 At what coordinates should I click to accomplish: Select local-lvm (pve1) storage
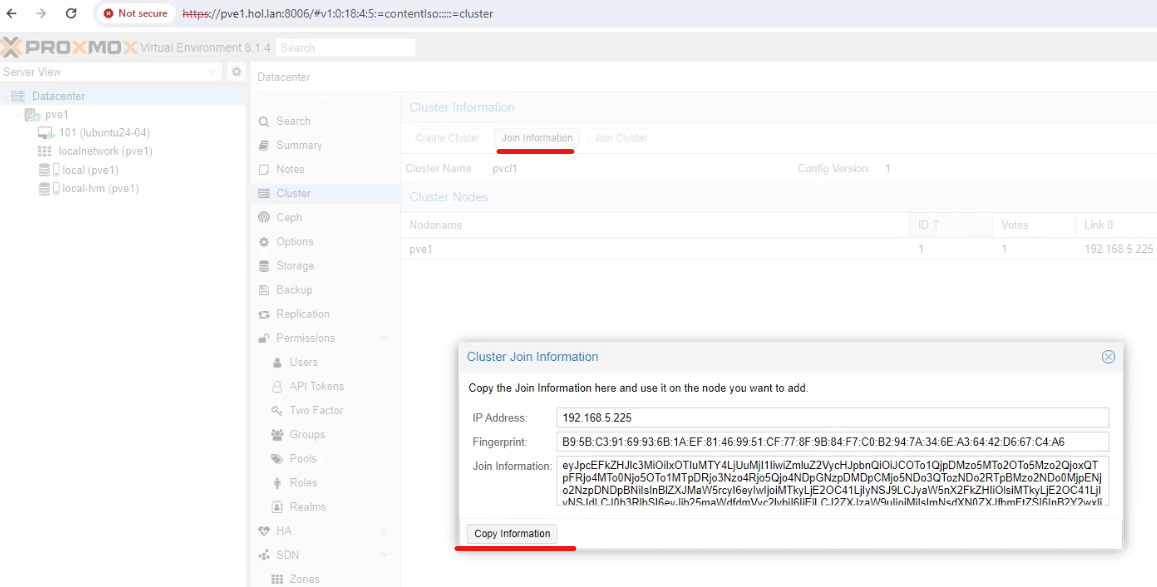click(100, 188)
